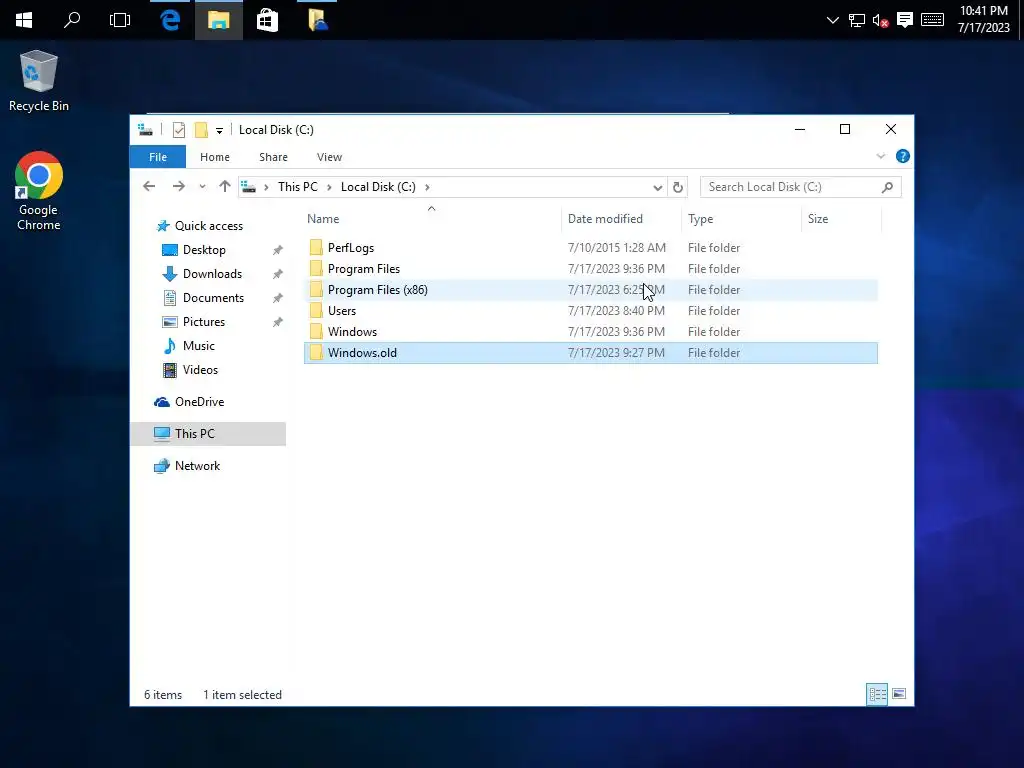Click This PC in the address breadcrumb
The height and width of the screenshot is (768, 1024).
(298, 187)
